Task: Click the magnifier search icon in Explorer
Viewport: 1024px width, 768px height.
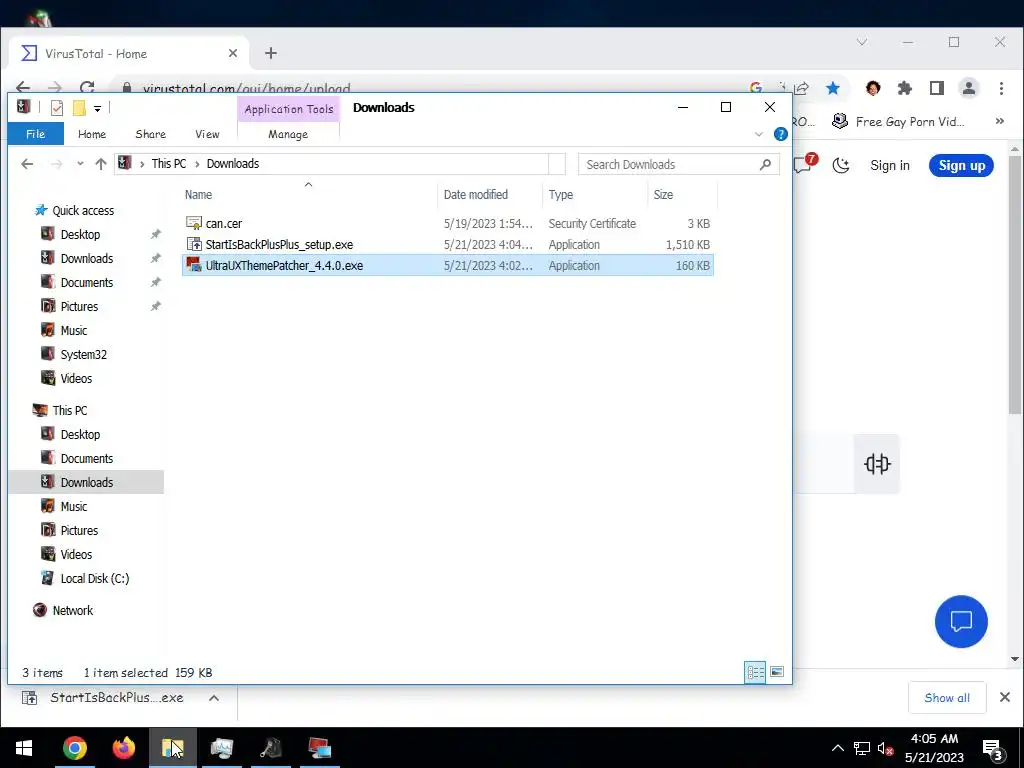Action: point(765,165)
